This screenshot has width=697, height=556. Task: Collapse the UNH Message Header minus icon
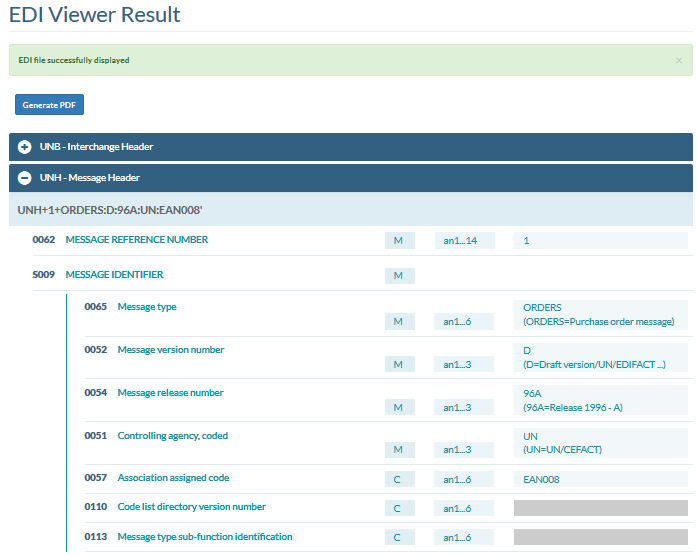click(25, 178)
